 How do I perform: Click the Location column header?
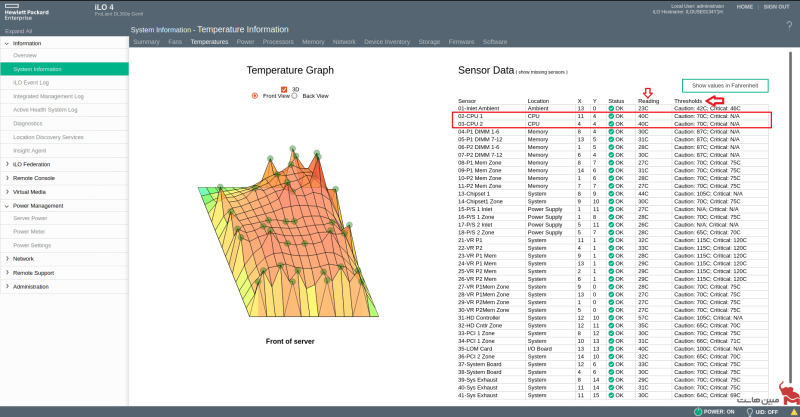[x=538, y=101]
